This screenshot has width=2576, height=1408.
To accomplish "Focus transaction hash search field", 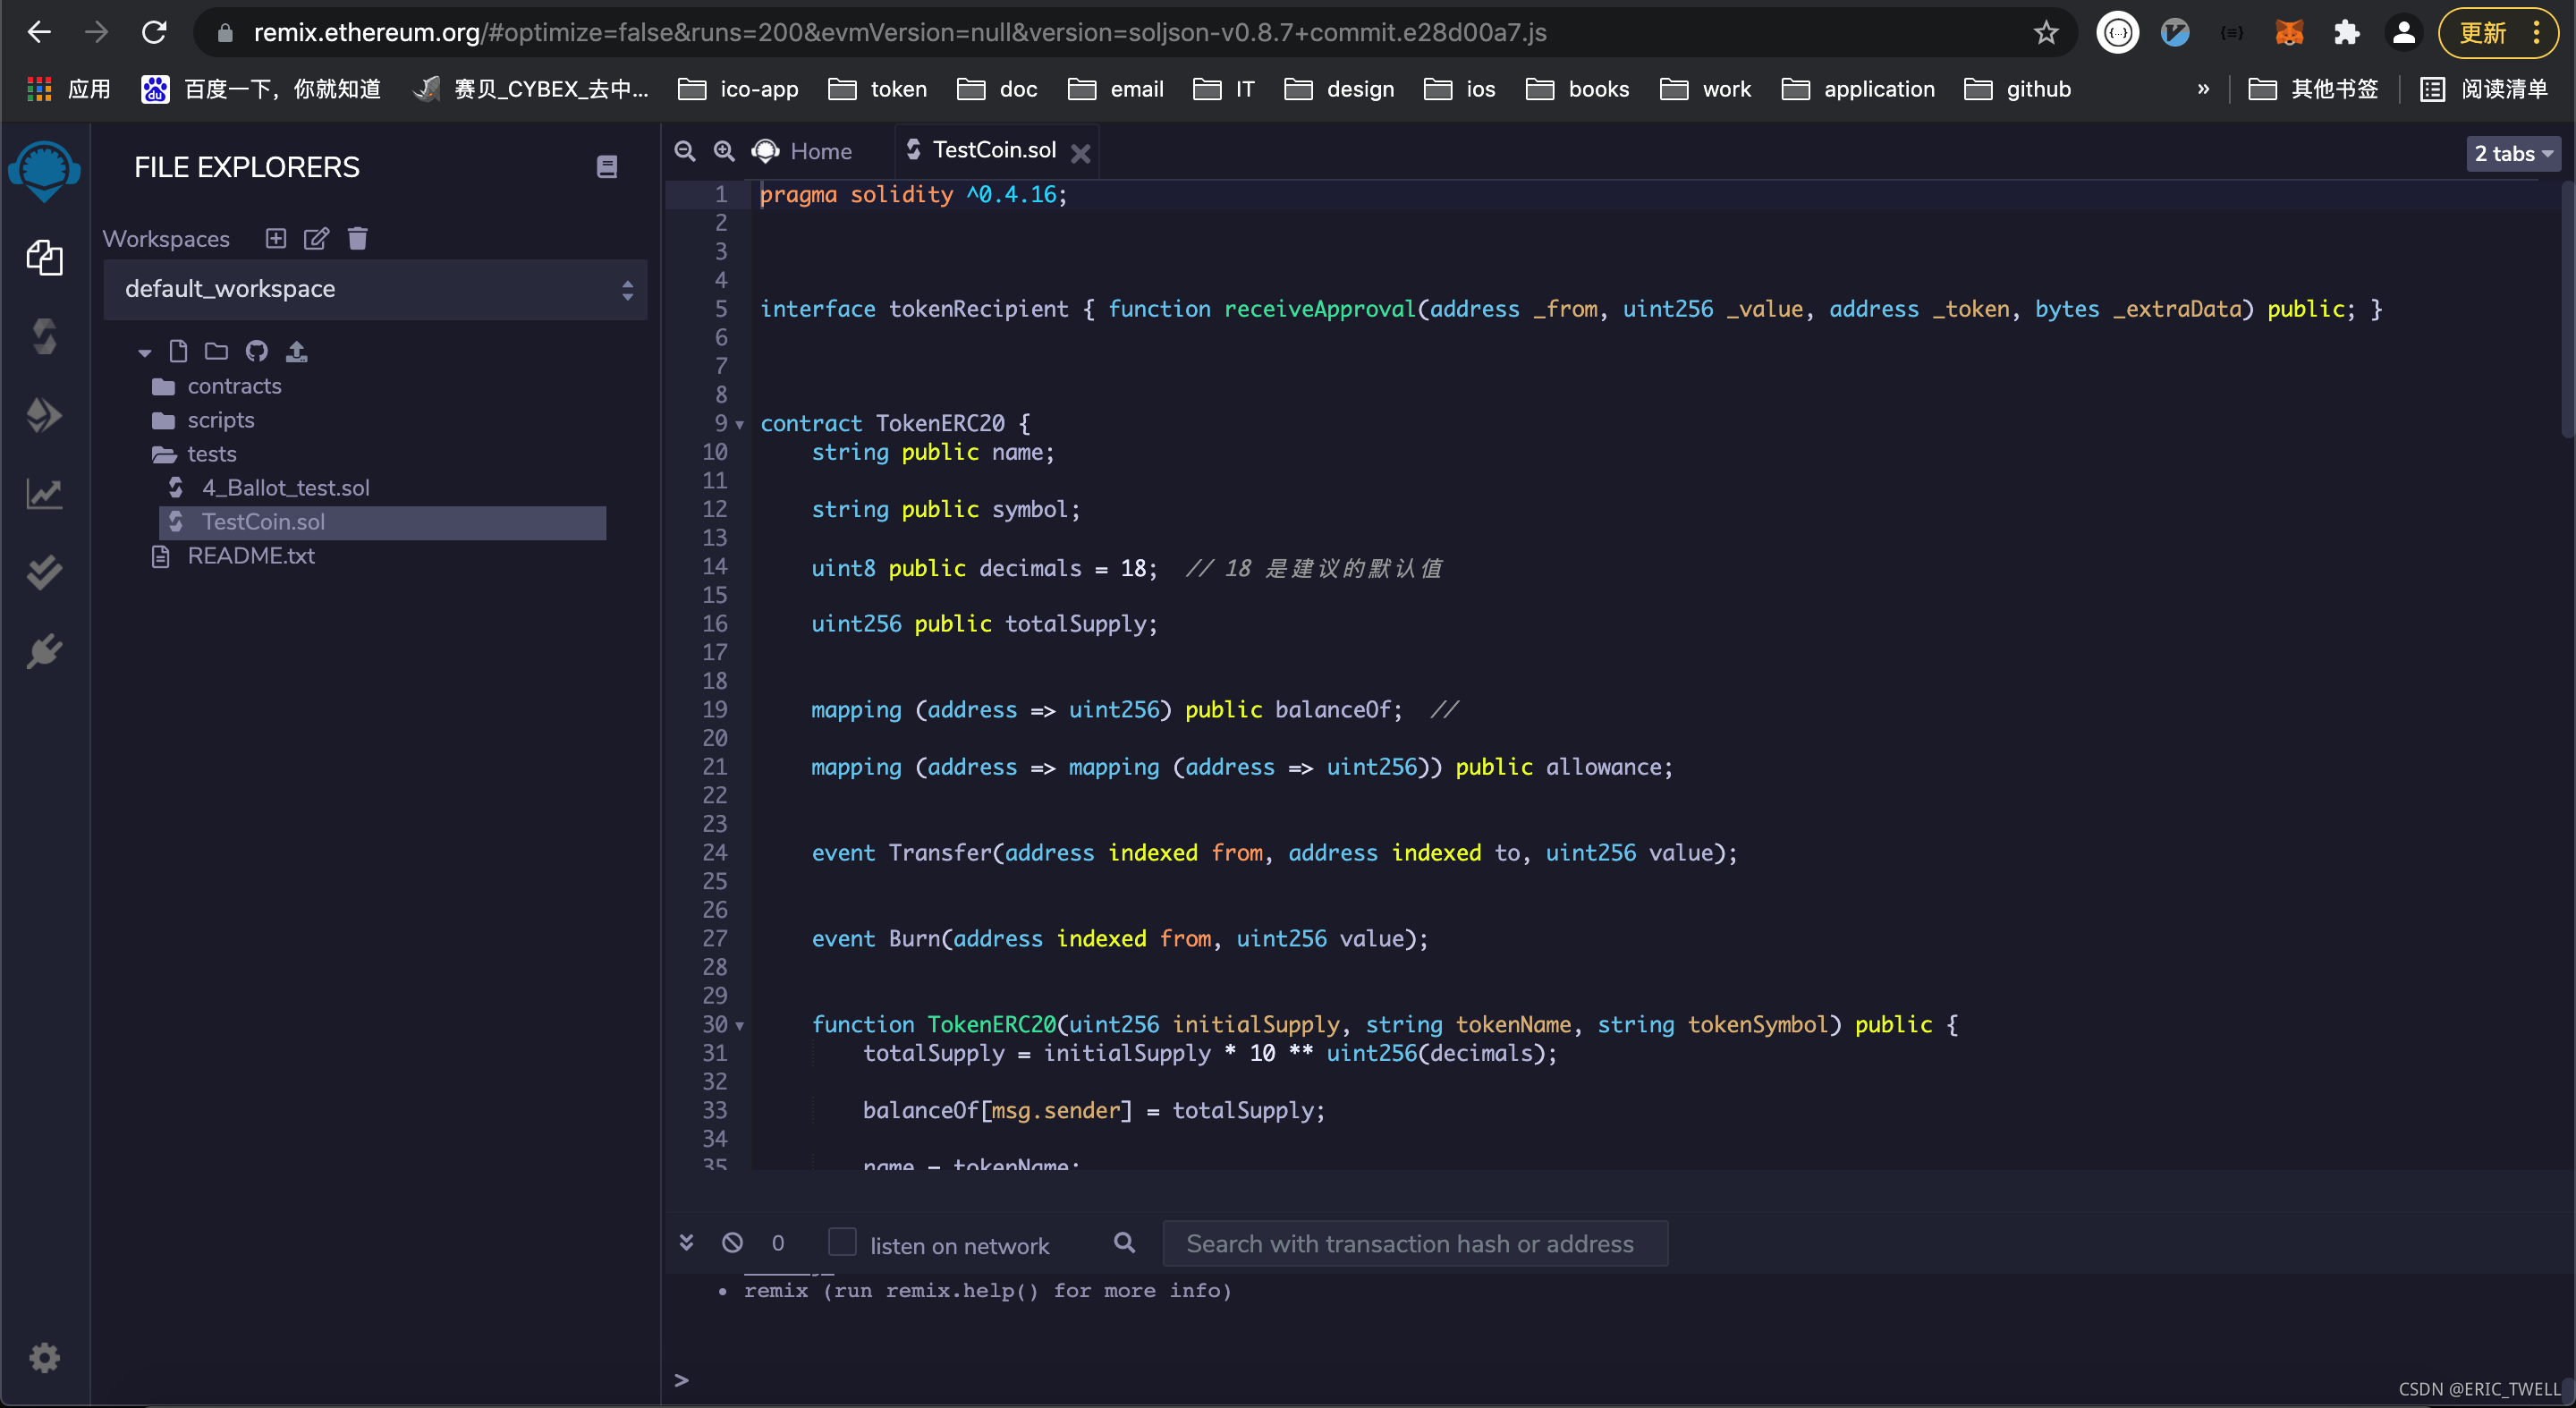I will tap(1414, 1243).
